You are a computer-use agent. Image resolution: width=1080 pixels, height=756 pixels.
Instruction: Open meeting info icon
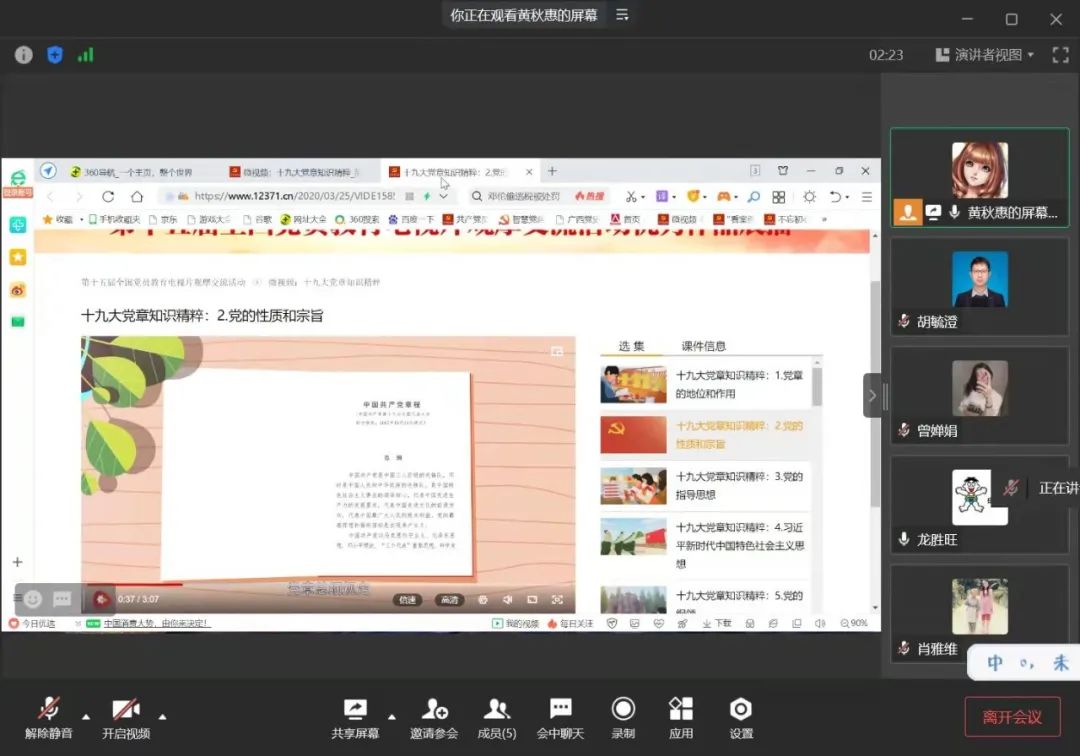pos(23,55)
